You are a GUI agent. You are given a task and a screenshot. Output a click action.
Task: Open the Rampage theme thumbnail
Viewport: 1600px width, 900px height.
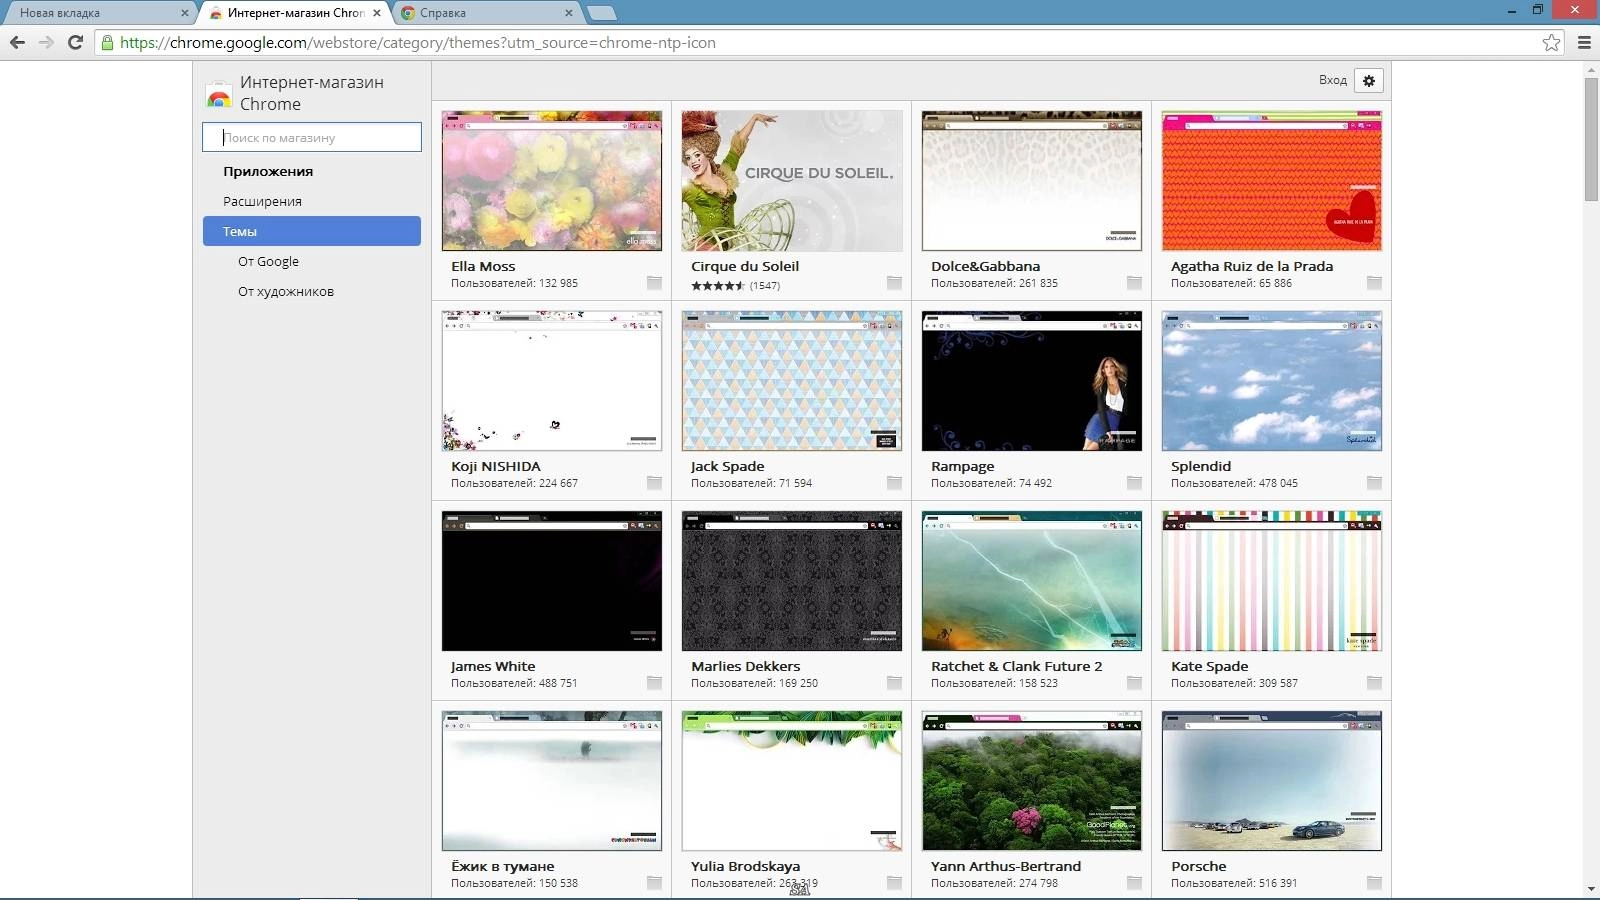[1032, 381]
